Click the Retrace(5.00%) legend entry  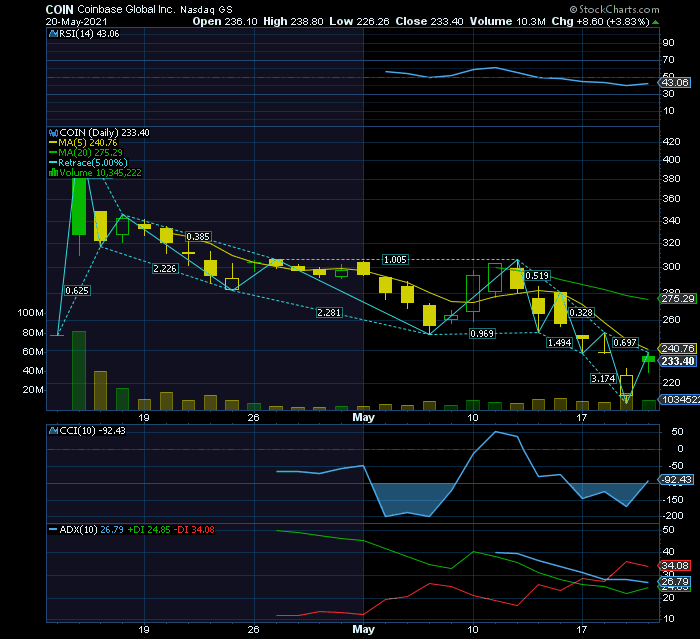[x=88, y=163]
